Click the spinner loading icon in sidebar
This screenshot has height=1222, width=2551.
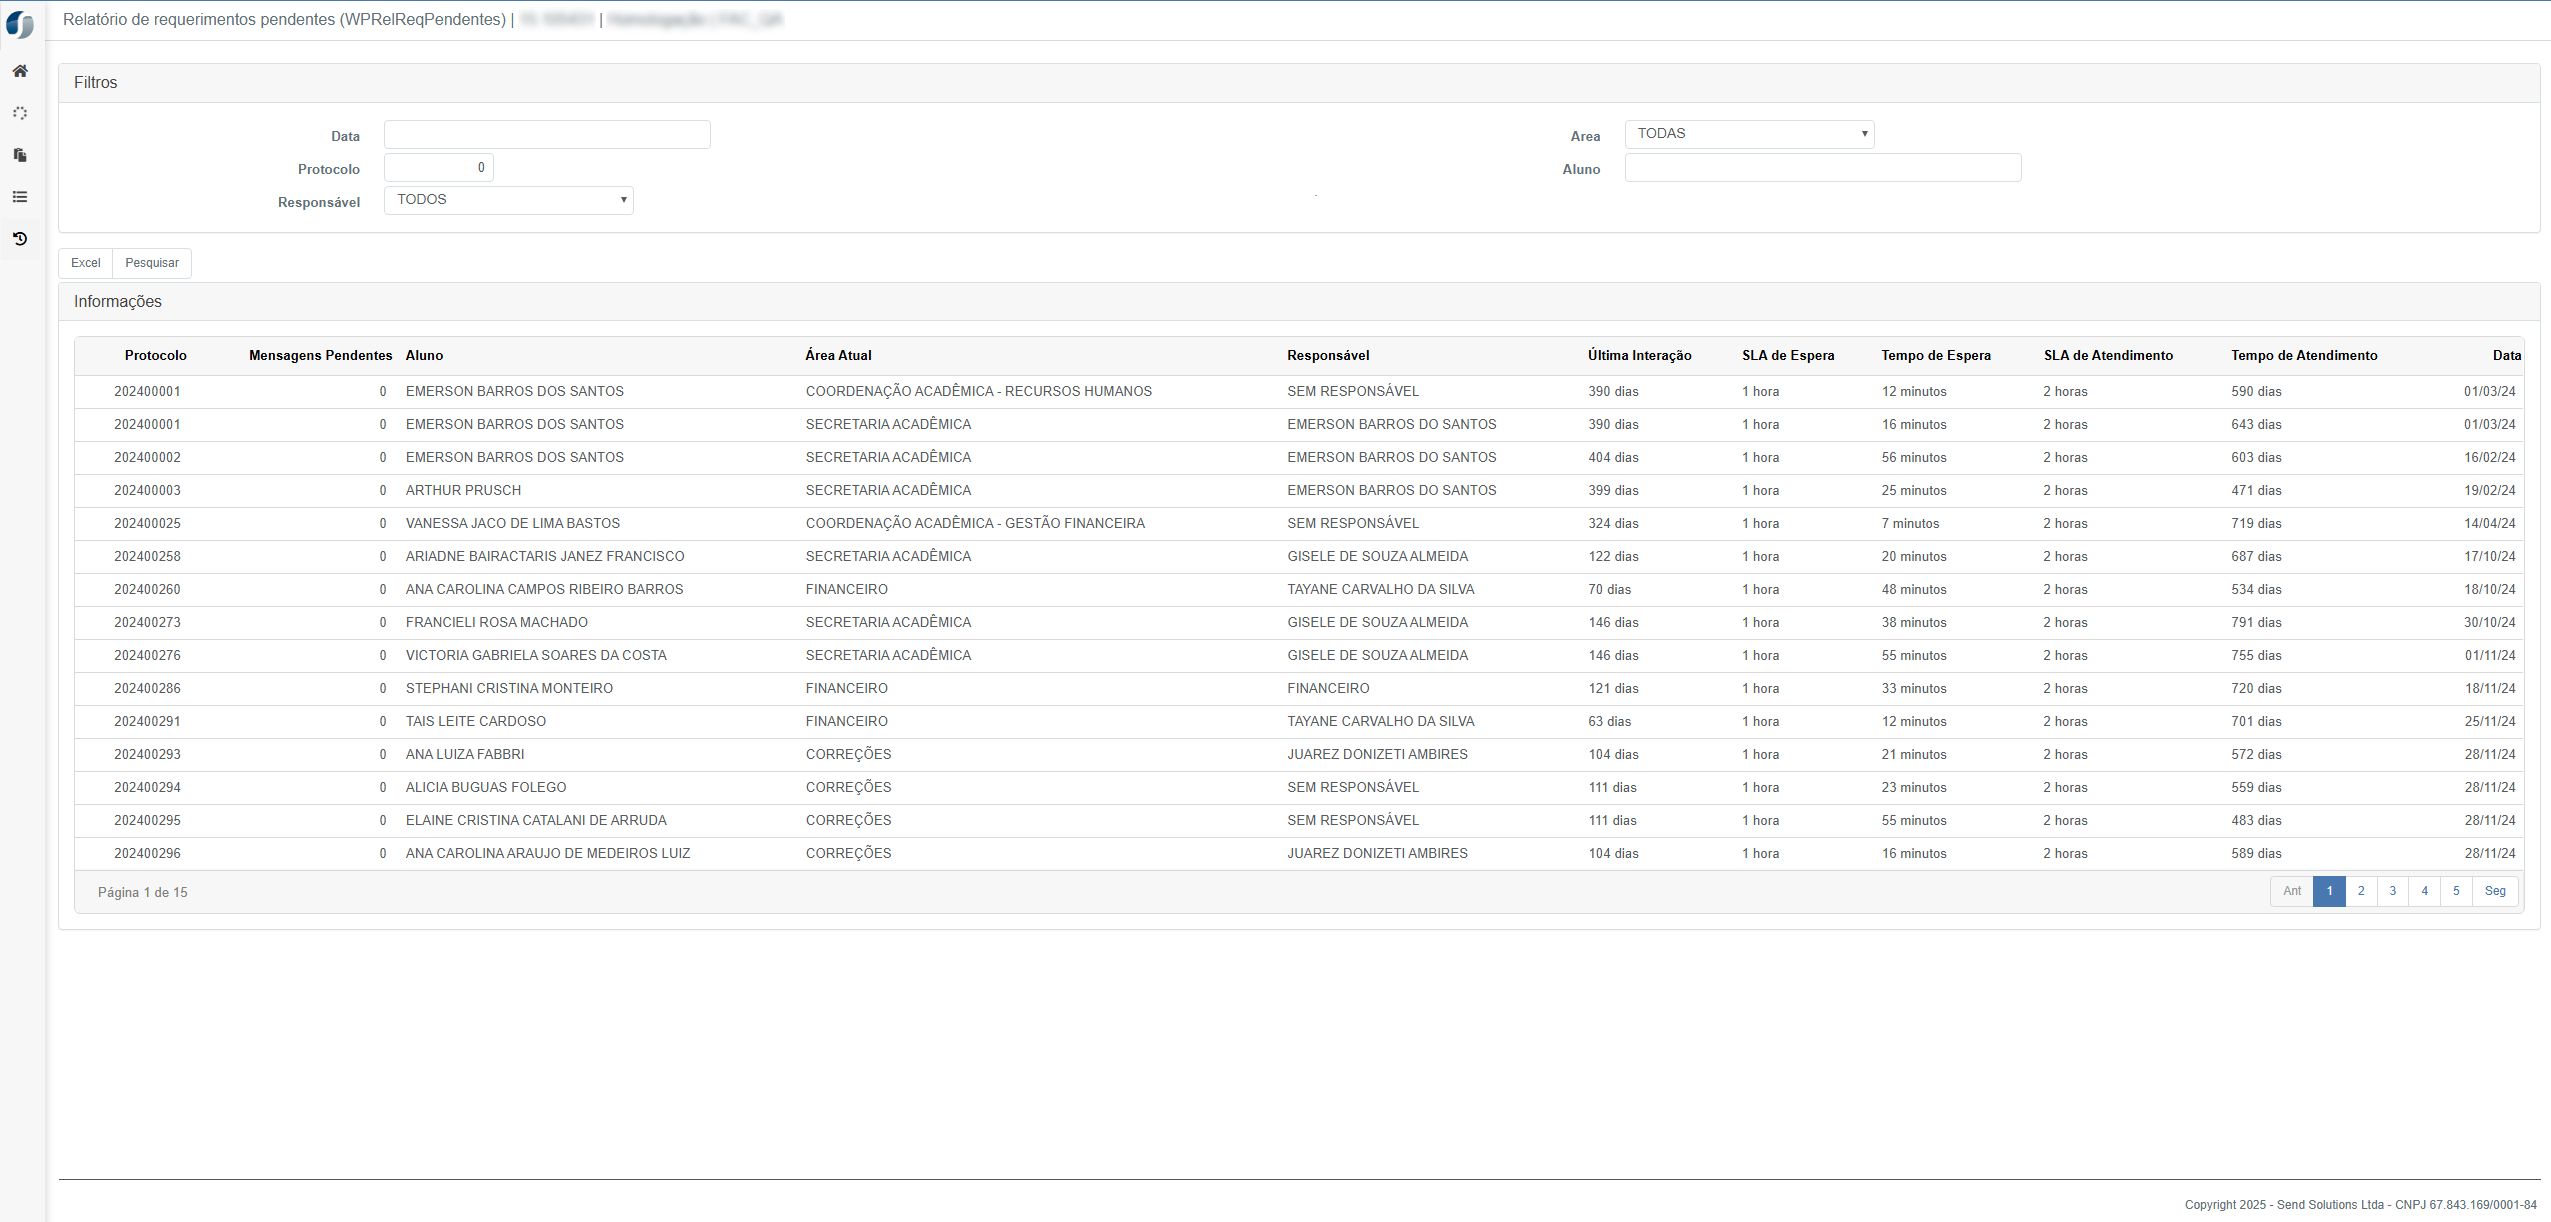coord(20,113)
